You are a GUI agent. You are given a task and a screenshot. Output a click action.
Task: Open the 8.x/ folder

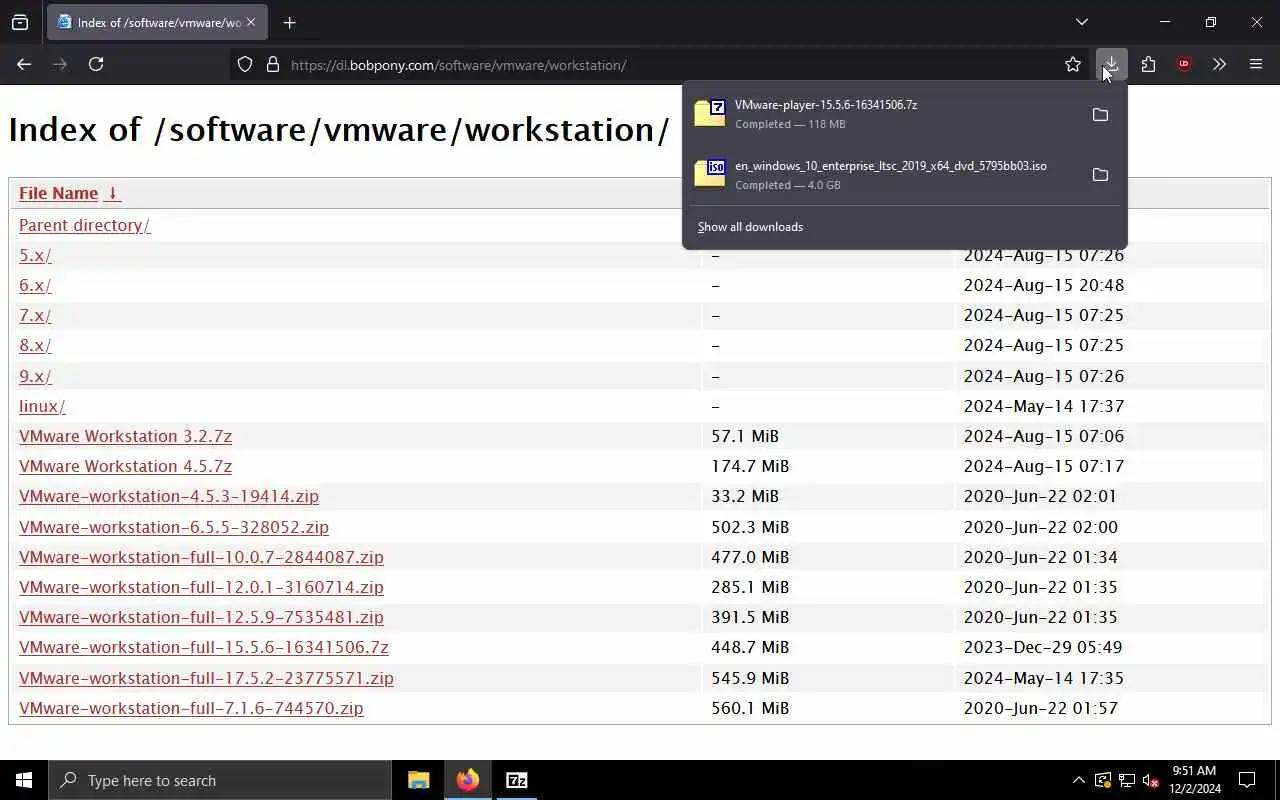pyautogui.click(x=35, y=345)
